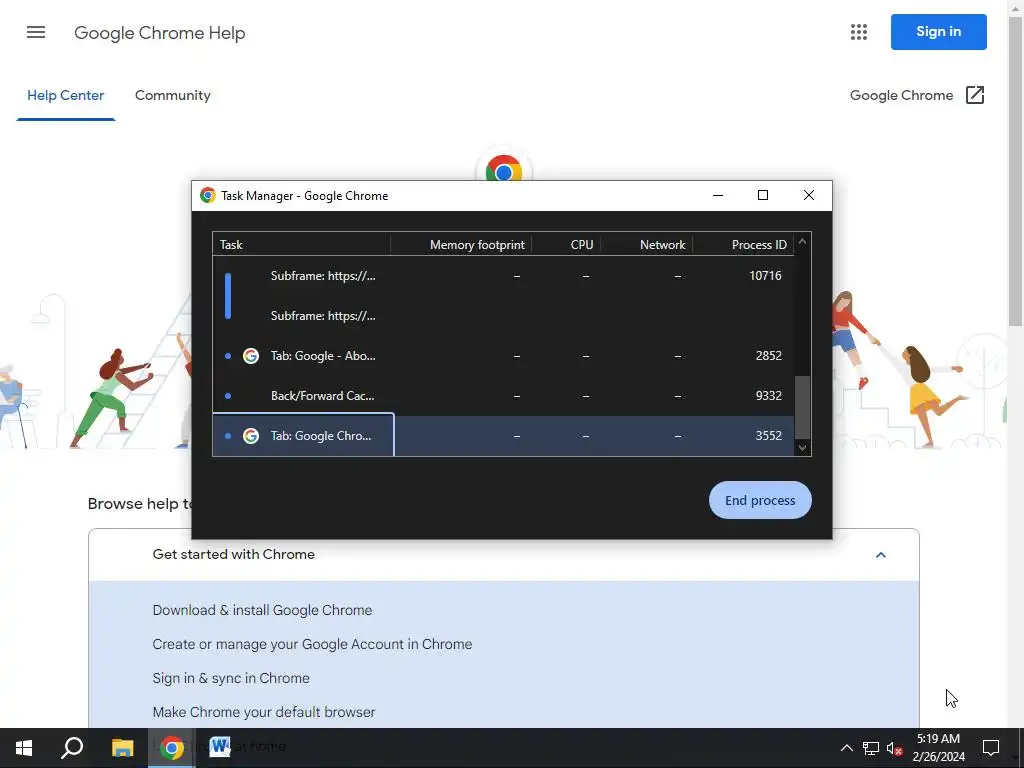This screenshot has width=1024, height=768.
Task: Click process ID 3552
Action: (x=769, y=436)
